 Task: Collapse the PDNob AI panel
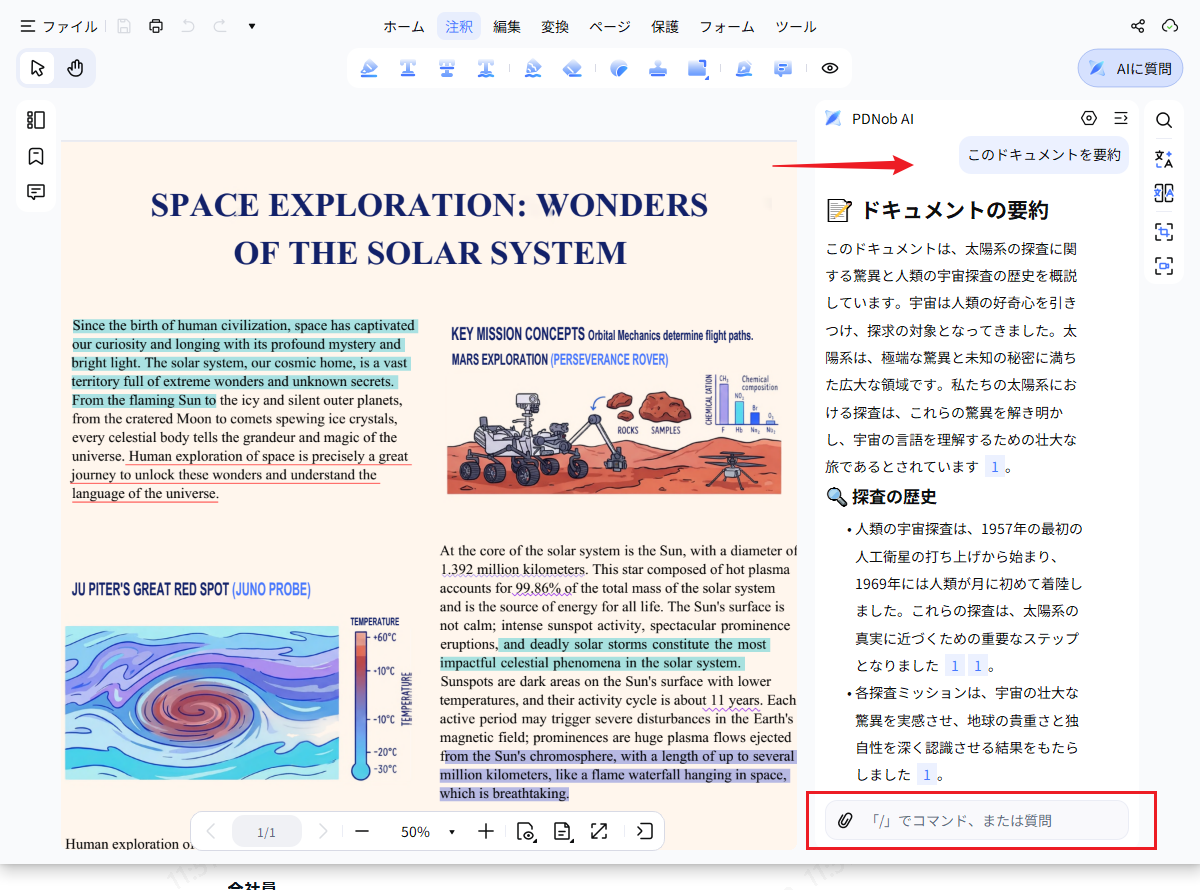(x=1121, y=118)
